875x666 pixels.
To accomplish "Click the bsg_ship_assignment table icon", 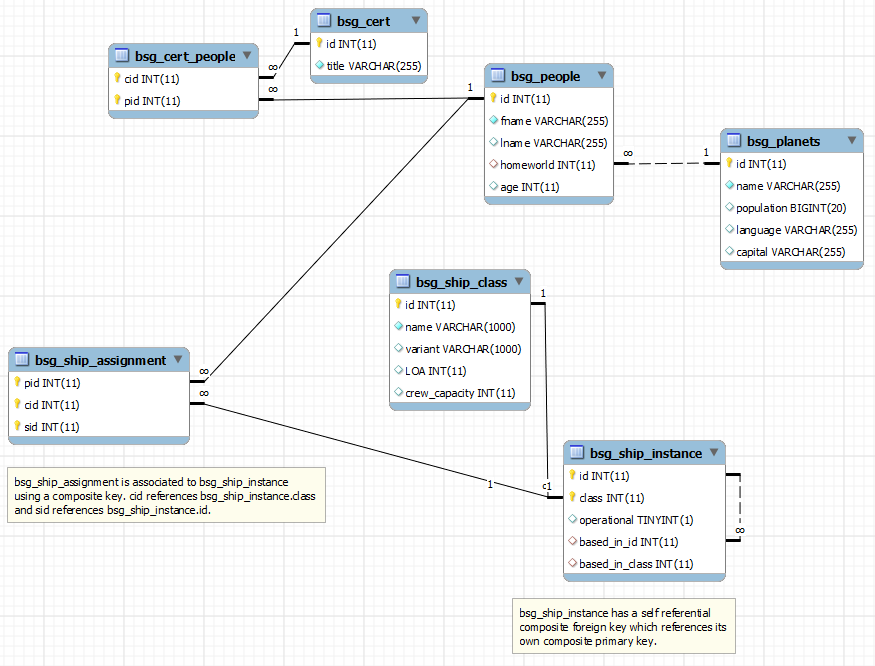I will coord(22,360).
